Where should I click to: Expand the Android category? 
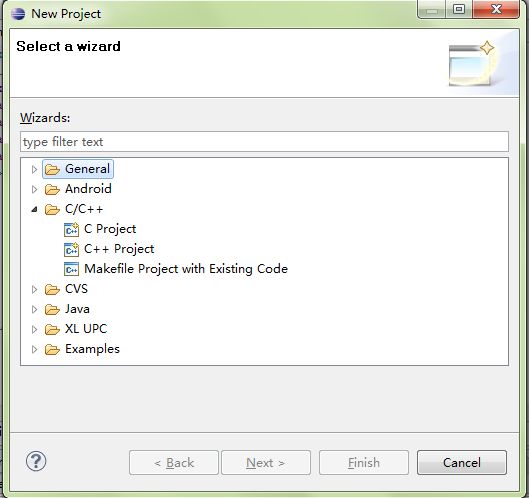click(34, 189)
